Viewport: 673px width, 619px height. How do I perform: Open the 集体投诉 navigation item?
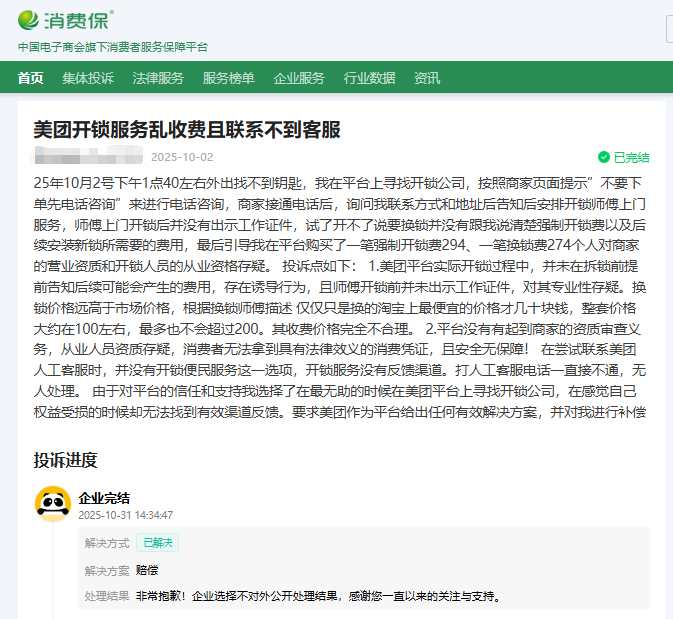[x=88, y=78]
